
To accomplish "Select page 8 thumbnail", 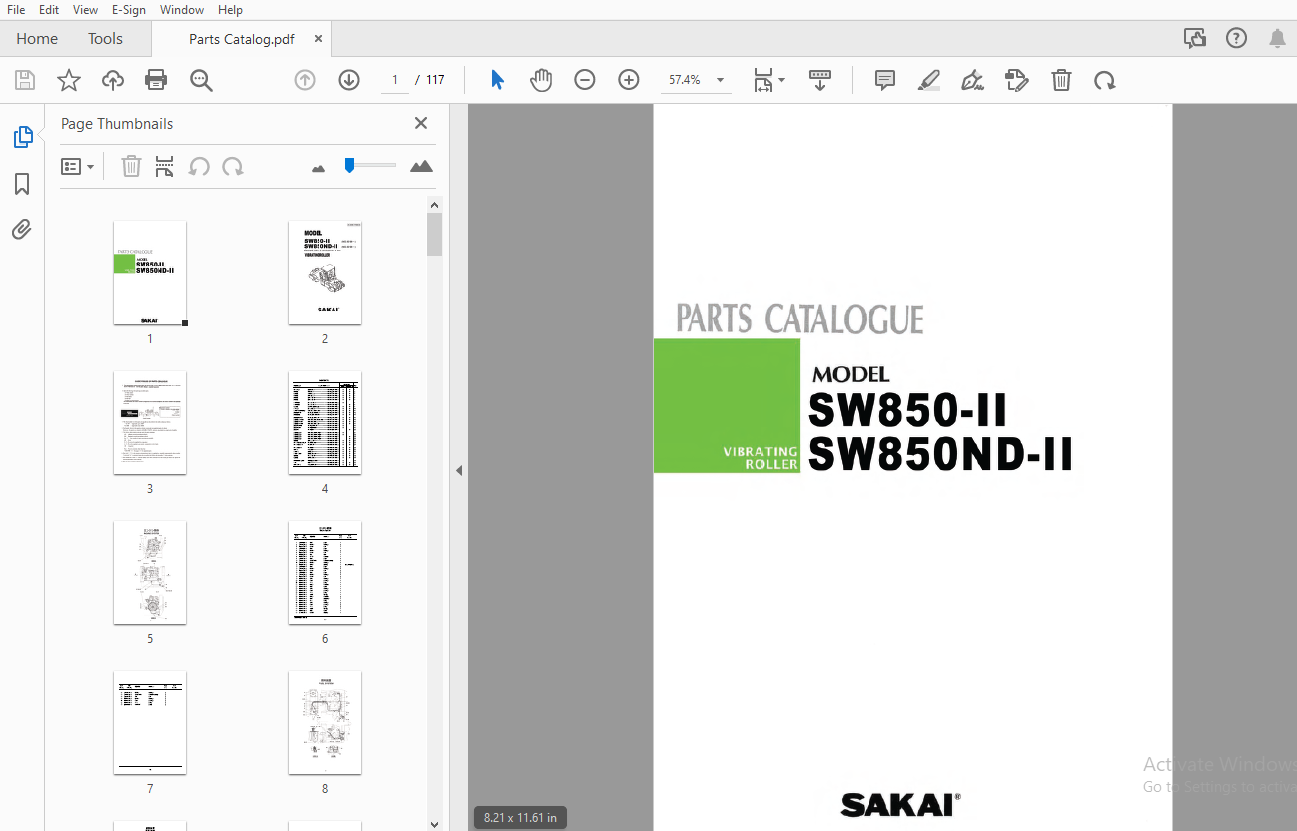I will click(325, 723).
